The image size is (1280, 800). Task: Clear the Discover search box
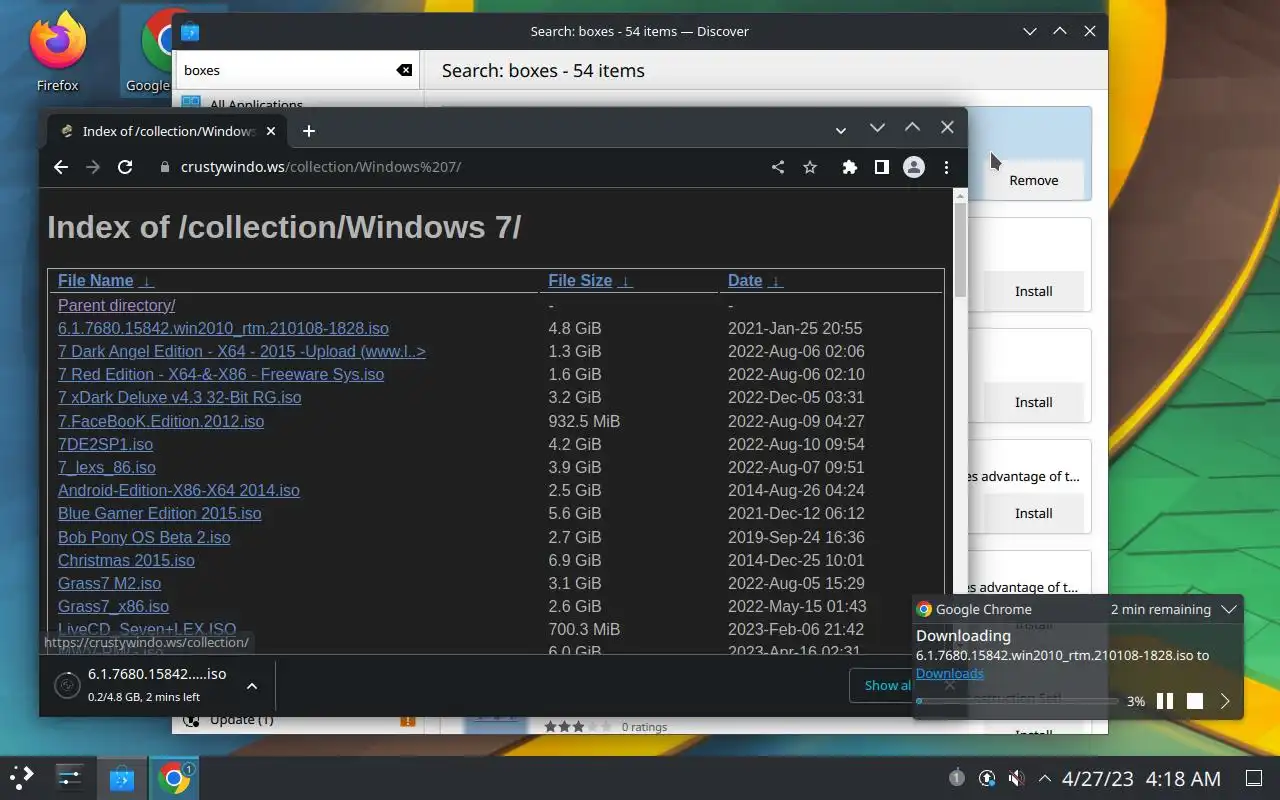coord(404,70)
